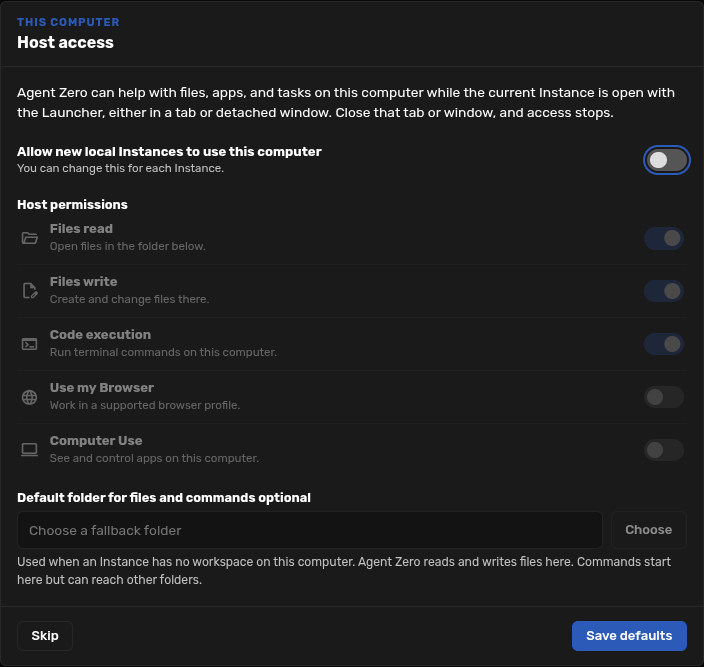
Task: Click the Skip button
Action: (x=45, y=636)
